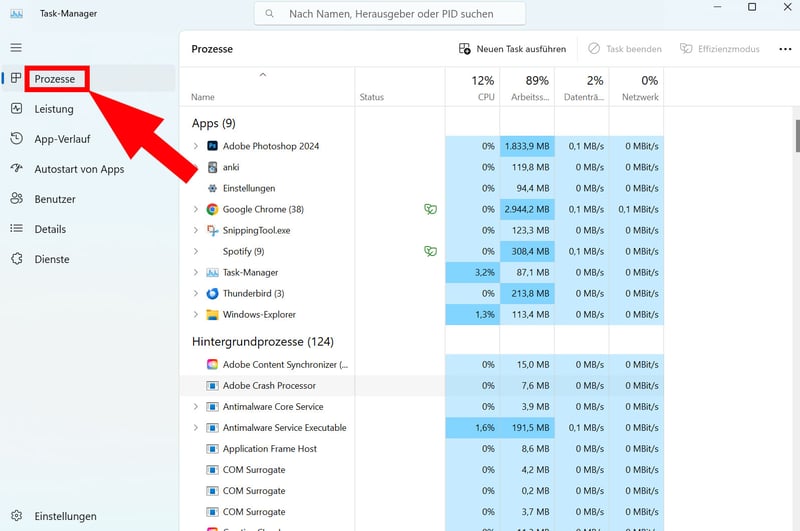
Task: Sort processes by CPU column header
Action: (x=483, y=88)
